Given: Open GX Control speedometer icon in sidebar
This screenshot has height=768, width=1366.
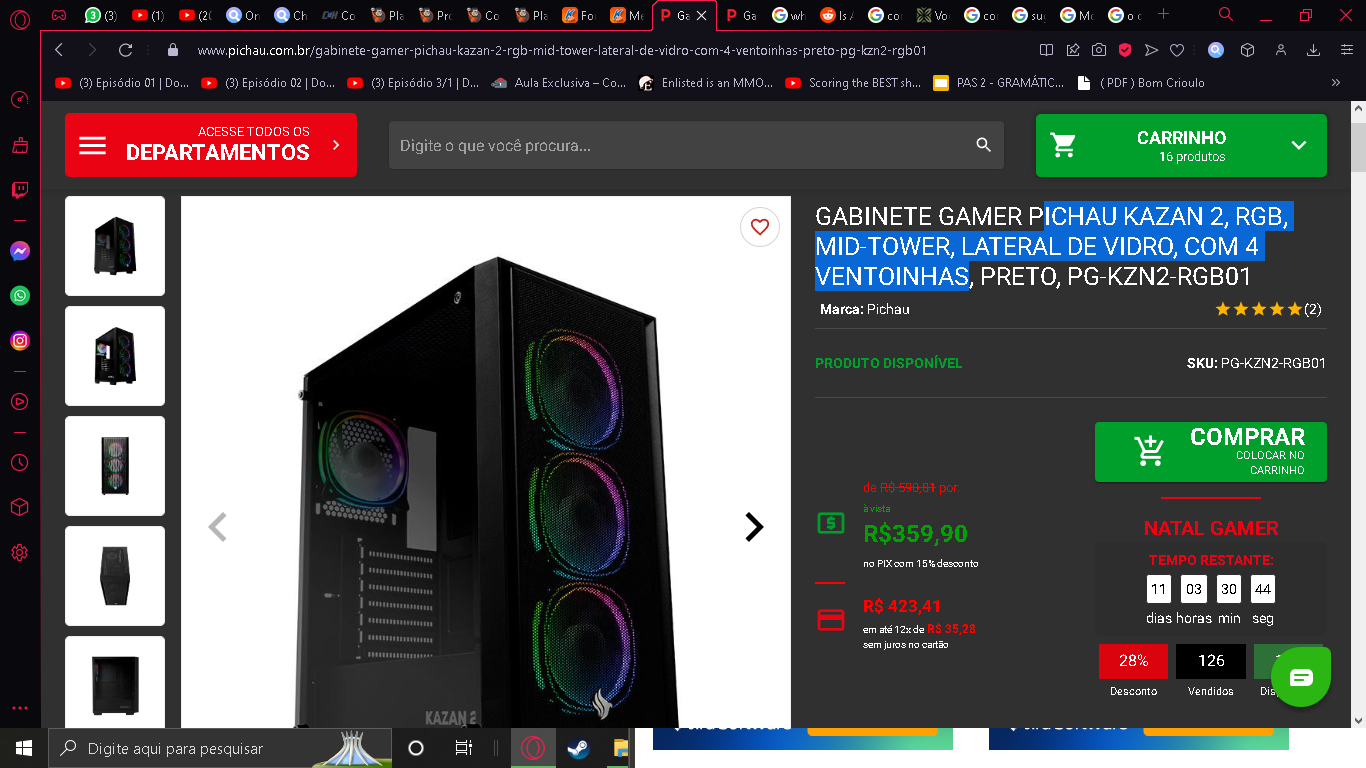Looking at the screenshot, I should tap(20, 100).
